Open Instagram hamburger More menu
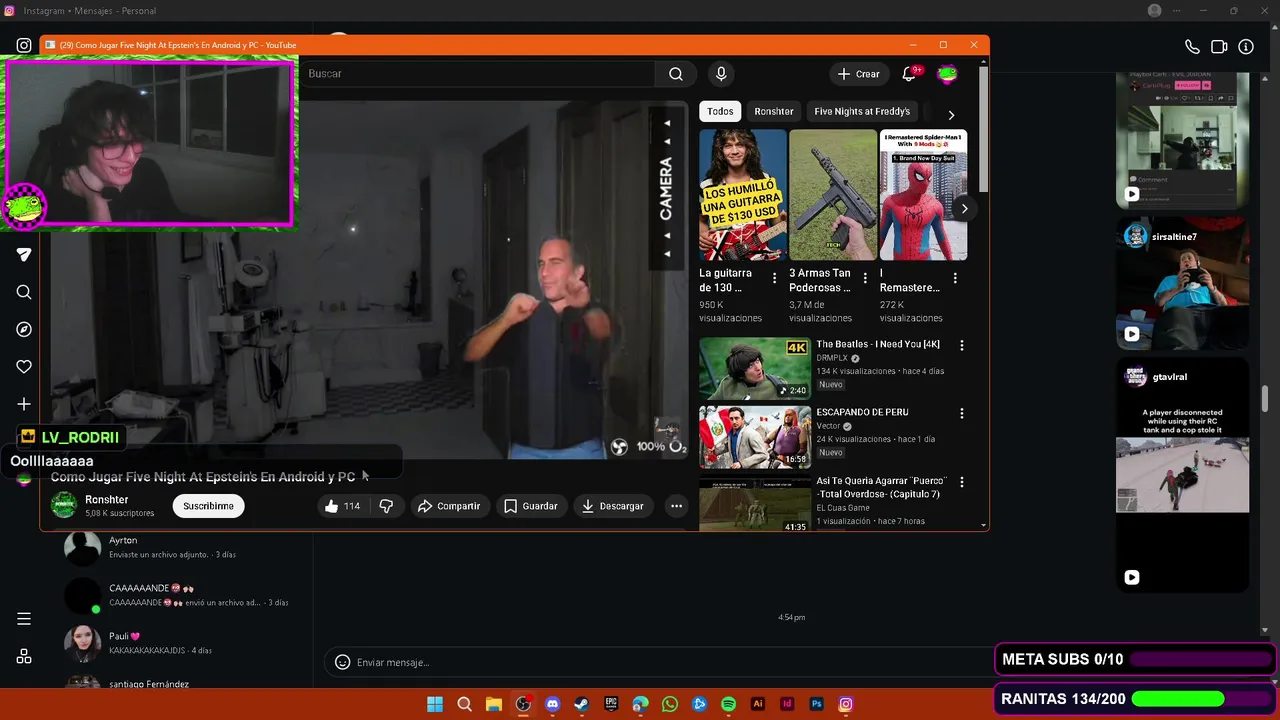 pyautogui.click(x=24, y=619)
